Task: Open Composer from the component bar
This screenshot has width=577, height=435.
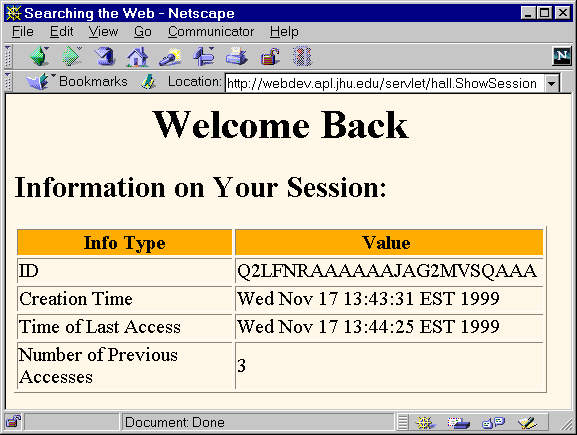Action: coord(527,422)
